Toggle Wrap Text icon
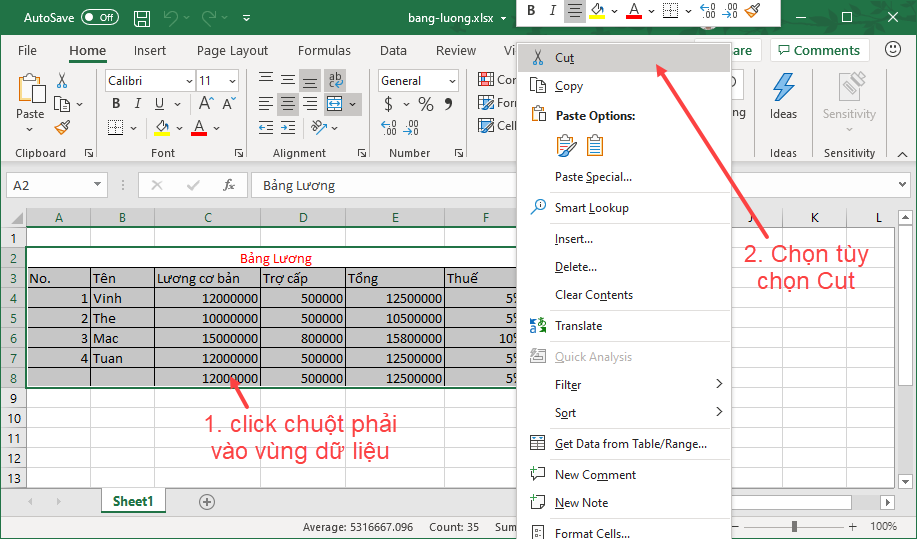Screen dimensions: 917x539 (x=335, y=80)
